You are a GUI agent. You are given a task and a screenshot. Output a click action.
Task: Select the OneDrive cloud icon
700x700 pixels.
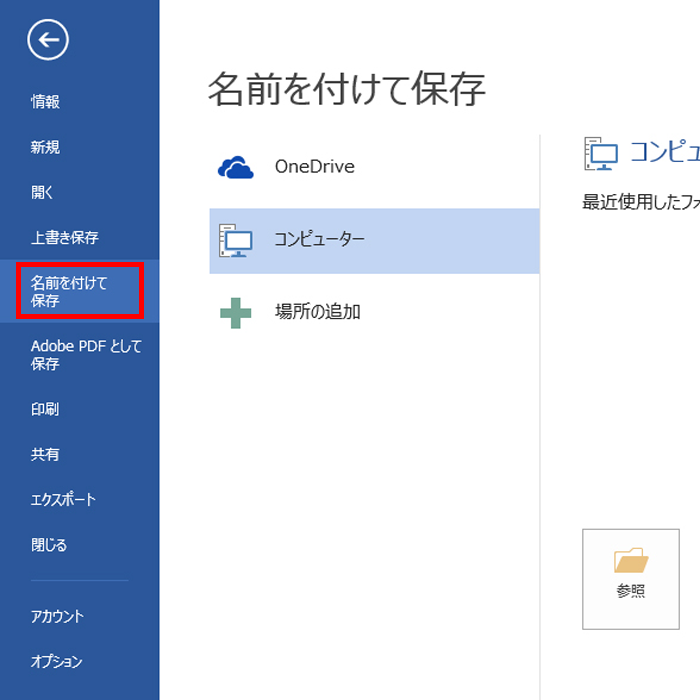(x=236, y=167)
